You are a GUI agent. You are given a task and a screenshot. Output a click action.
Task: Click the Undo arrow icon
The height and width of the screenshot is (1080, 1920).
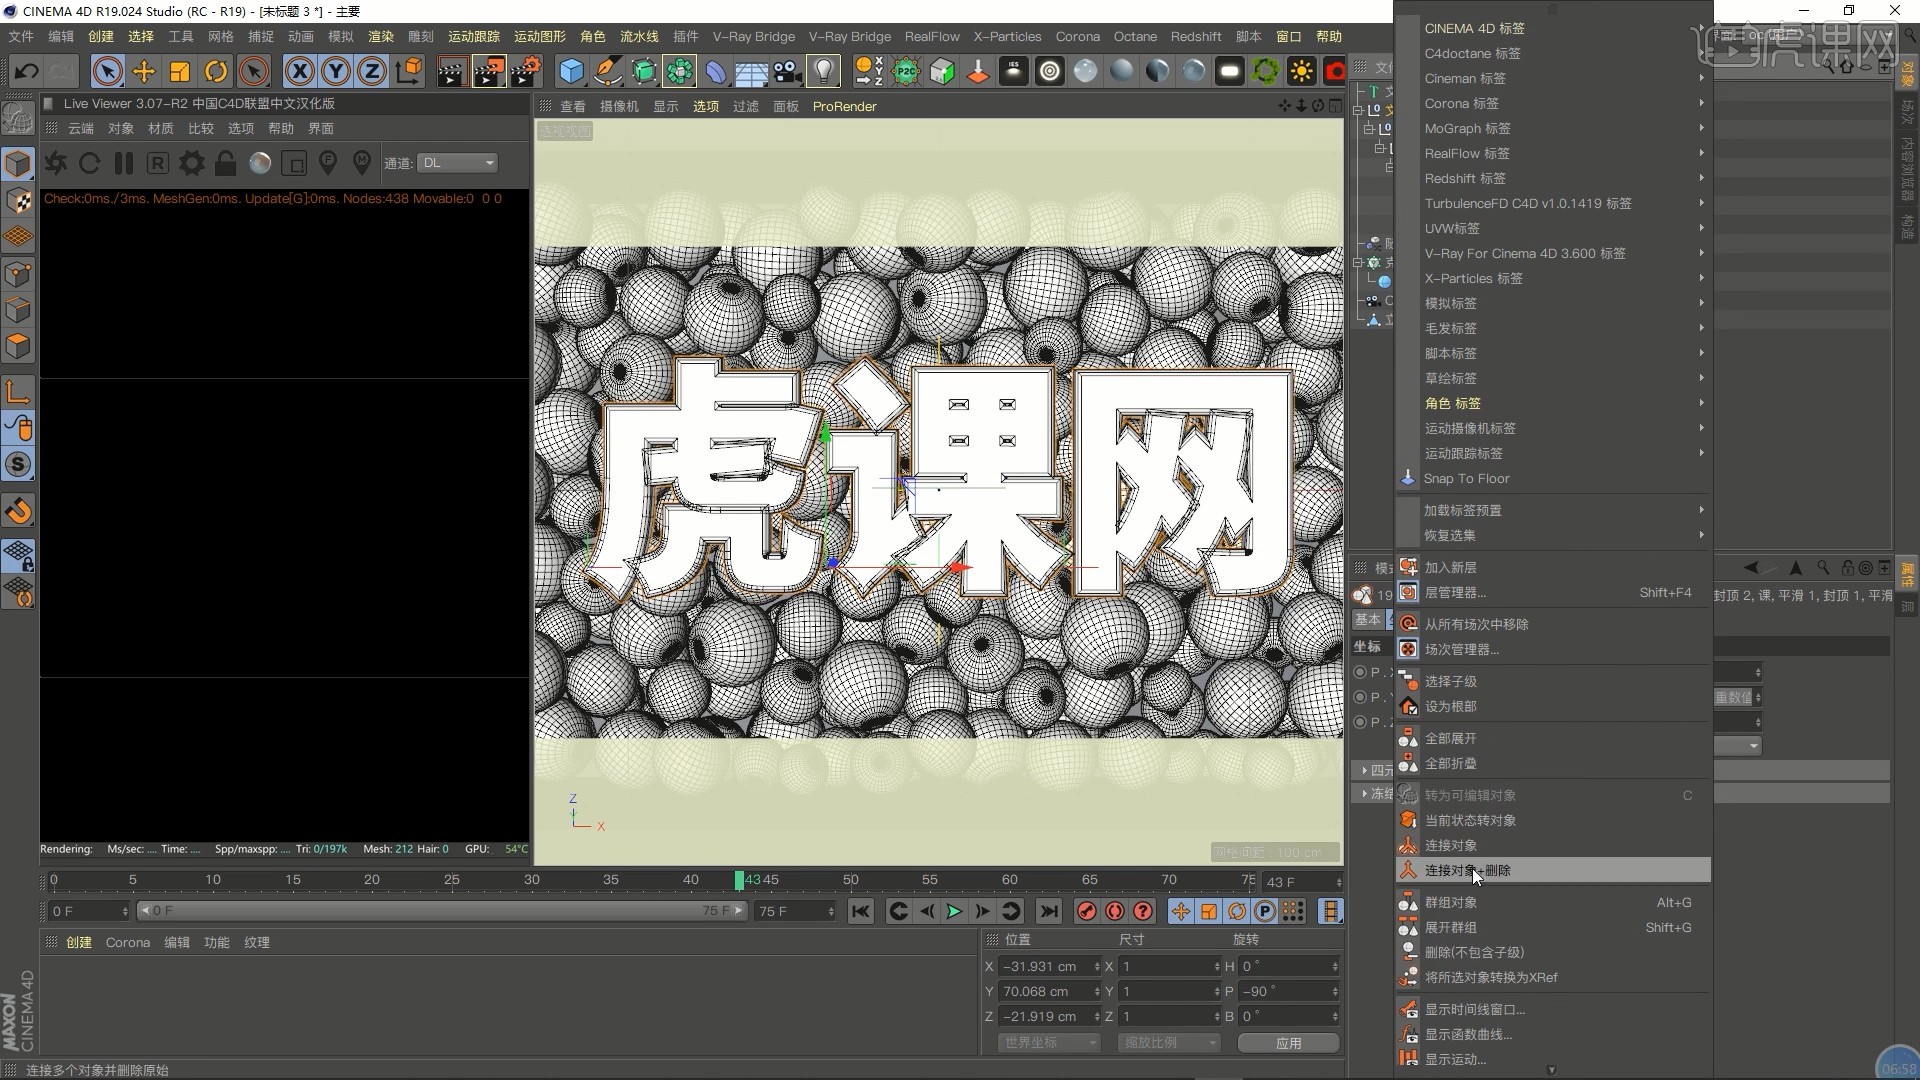pyautogui.click(x=26, y=71)
